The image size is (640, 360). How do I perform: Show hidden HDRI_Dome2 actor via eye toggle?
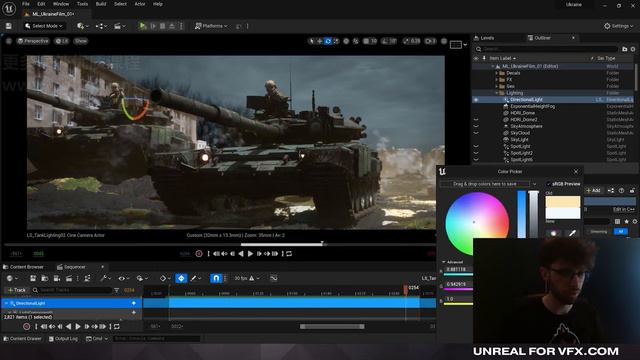tap(476, 120)
